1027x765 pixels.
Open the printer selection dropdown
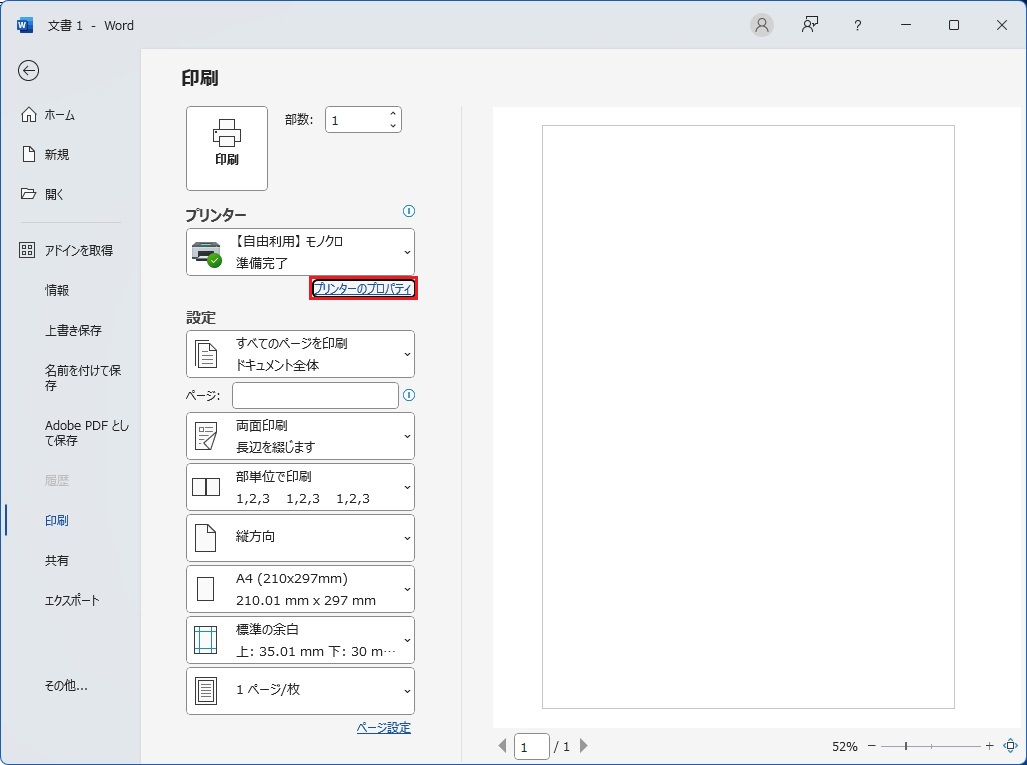pyautogui.click(x=300, y=252)
